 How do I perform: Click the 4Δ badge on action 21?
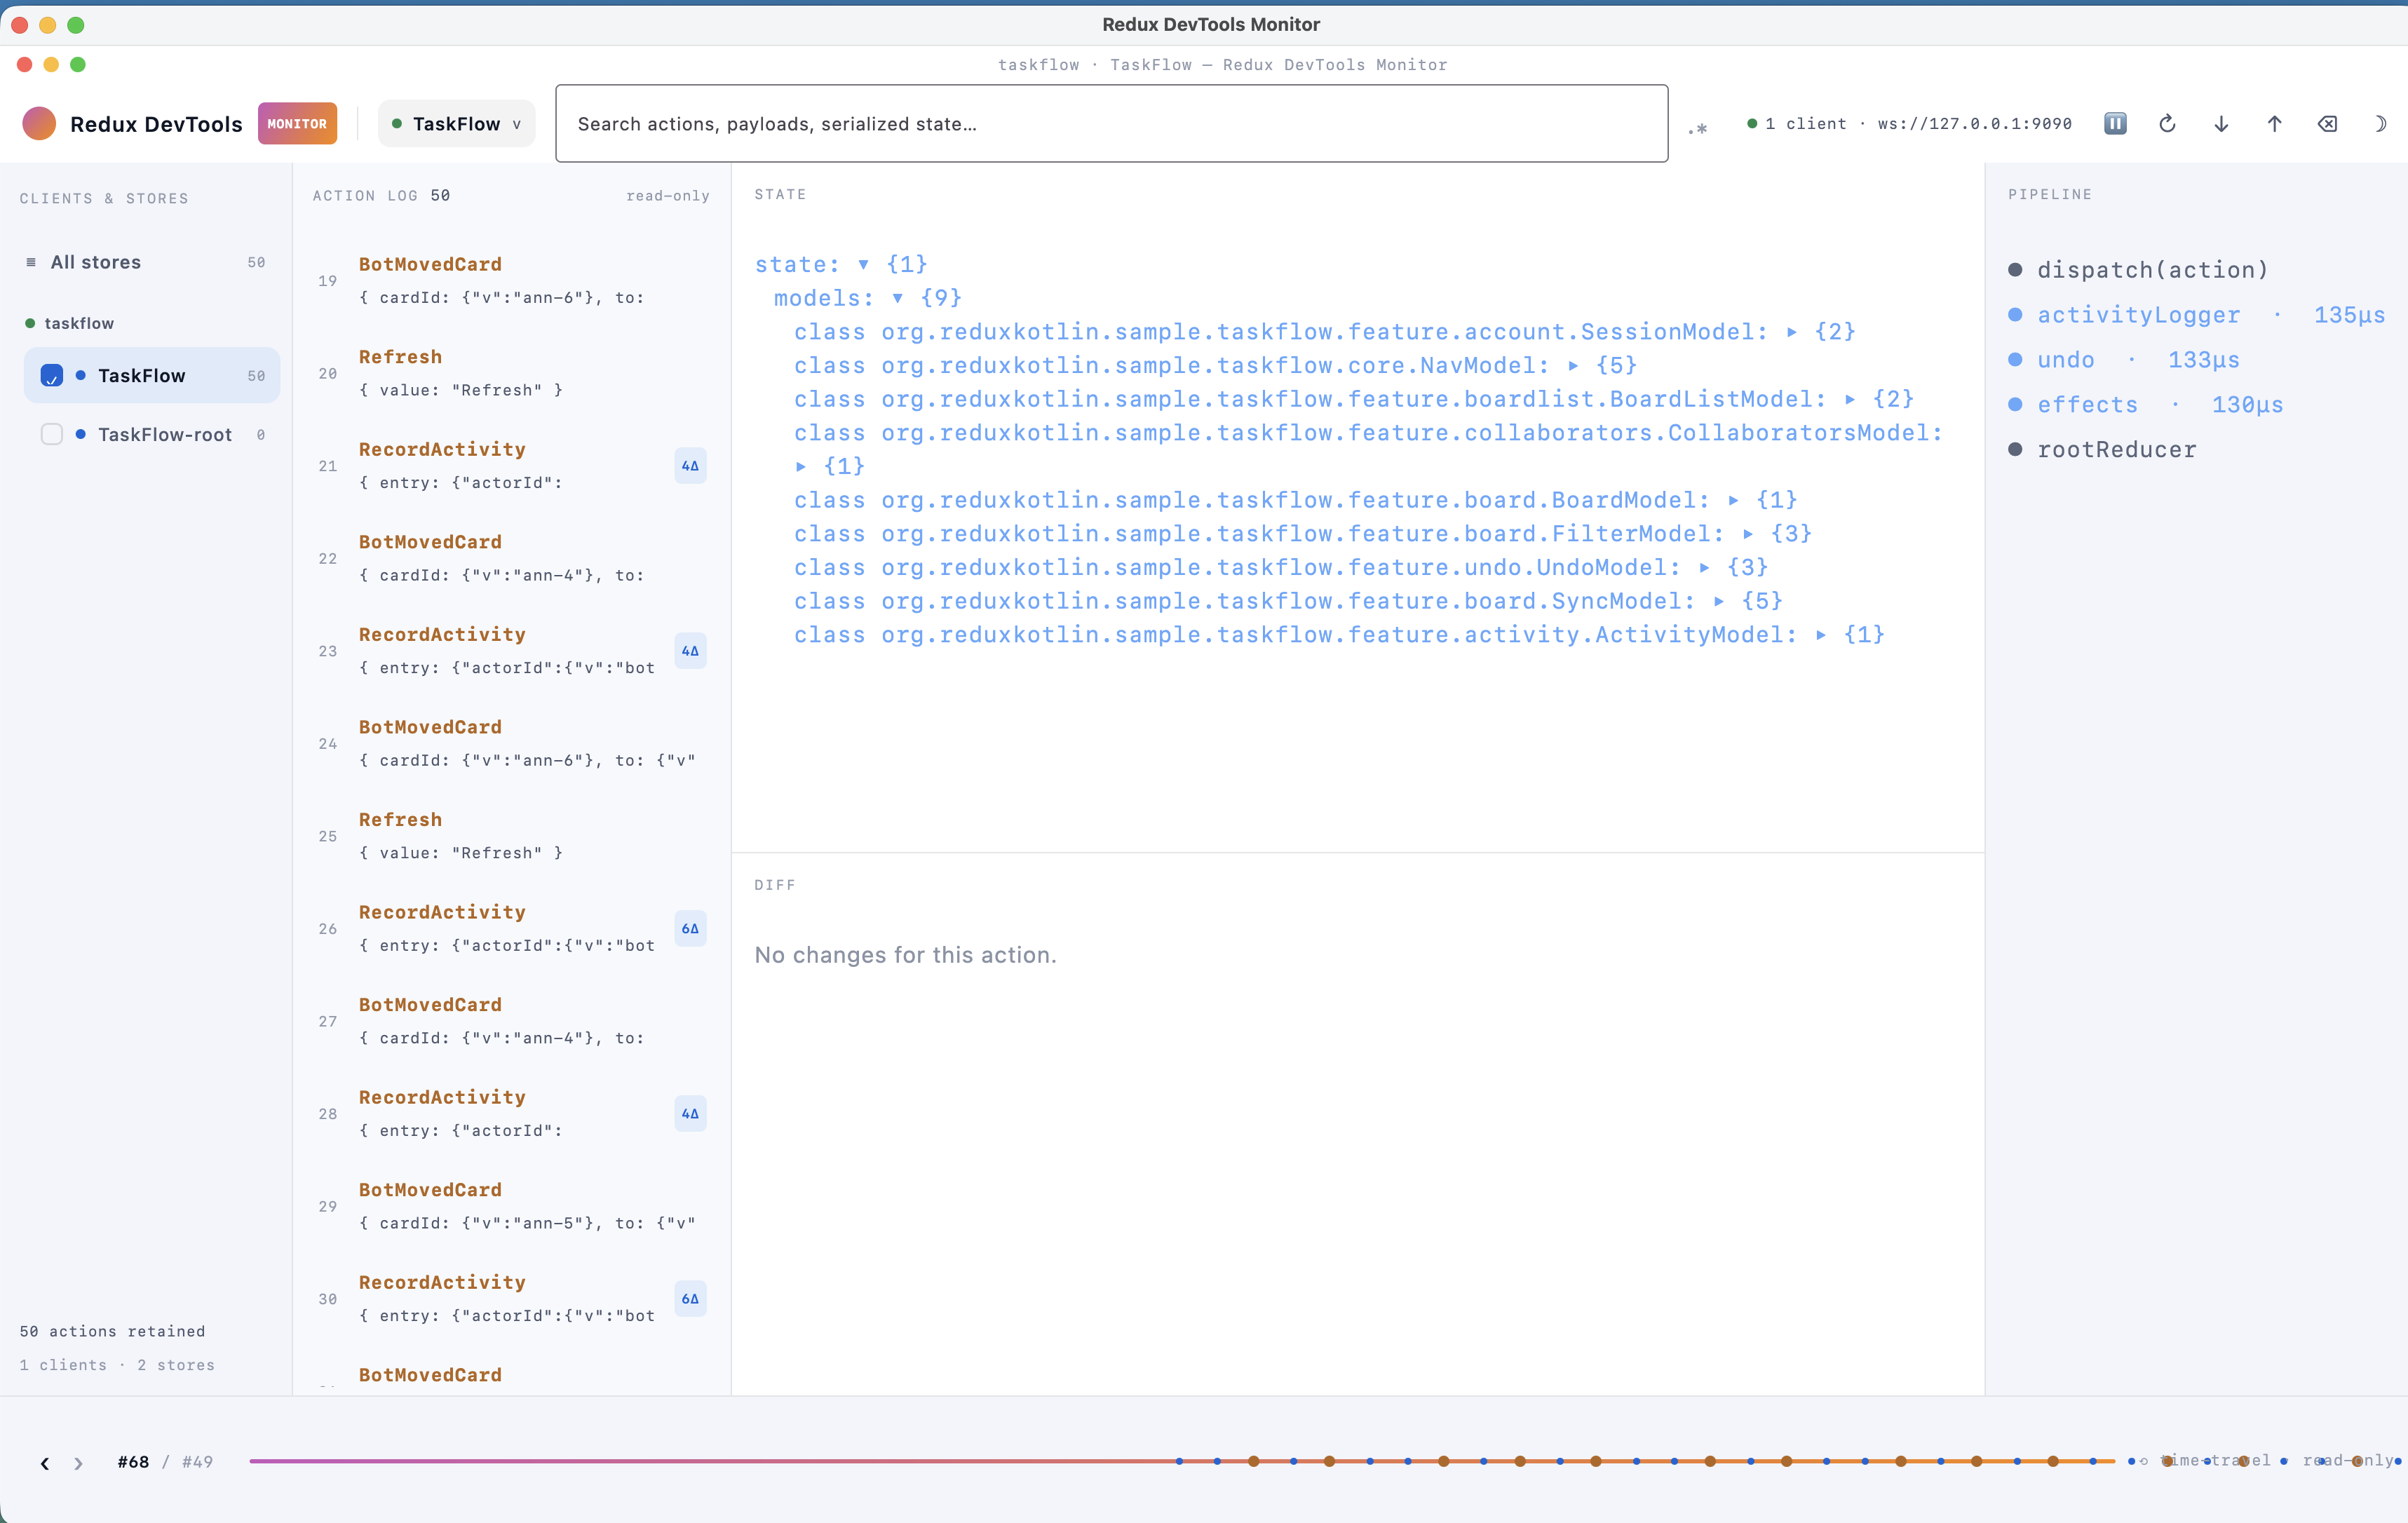[x=690, y=466]
